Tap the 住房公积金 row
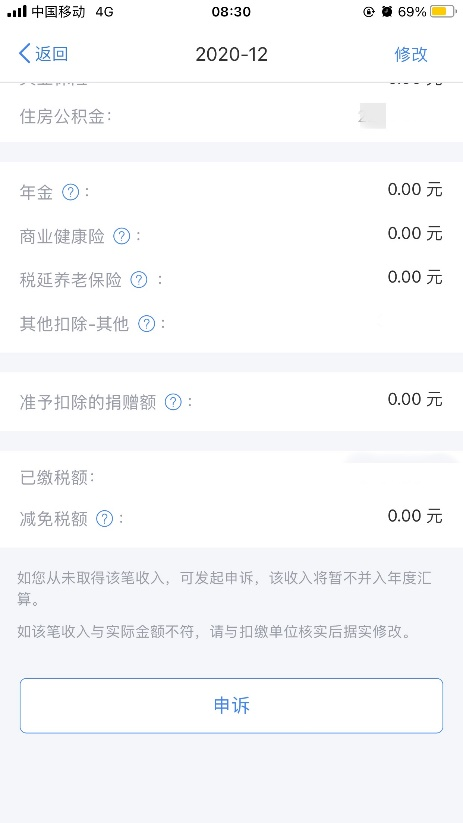This screenshot has width=463, height=823. coord(232,117)
